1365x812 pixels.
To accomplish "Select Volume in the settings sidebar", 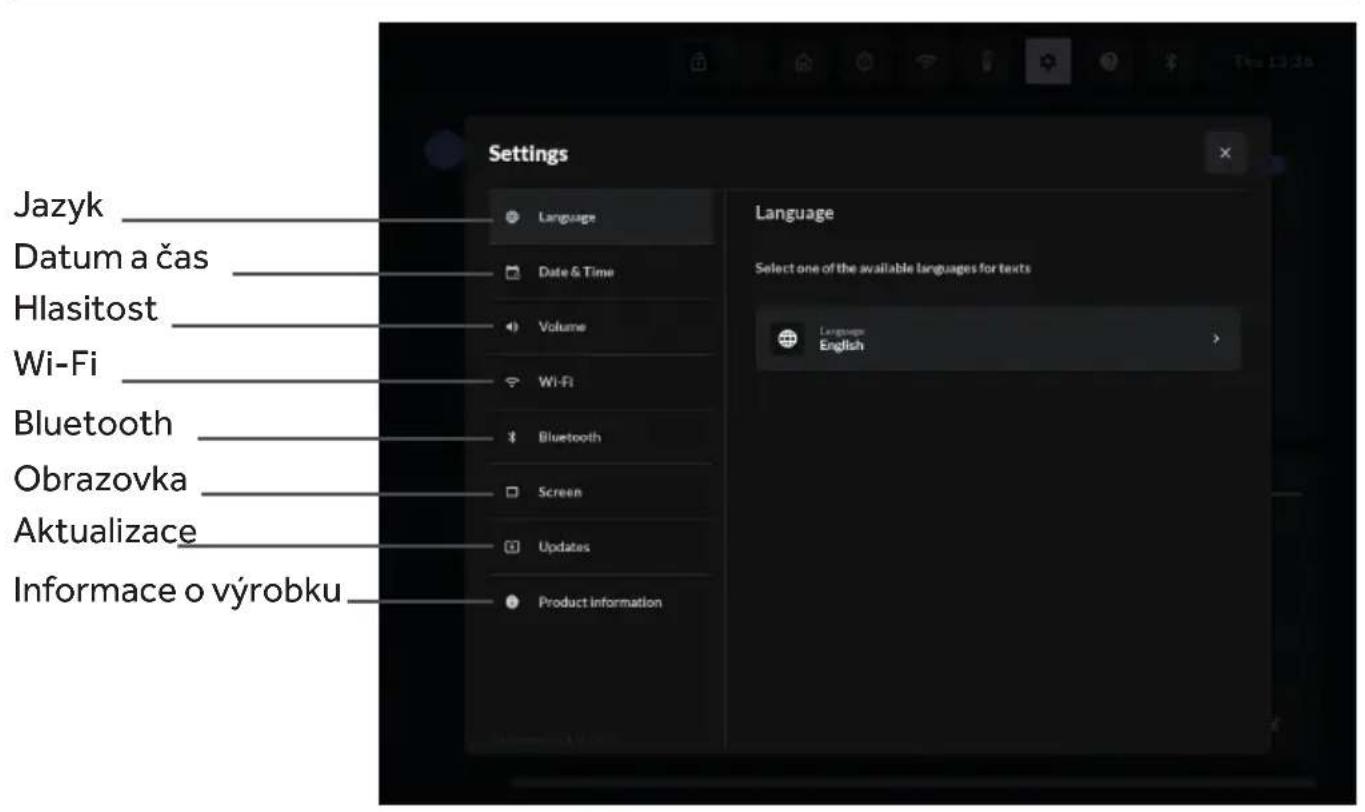I will (x=601, y=327).
